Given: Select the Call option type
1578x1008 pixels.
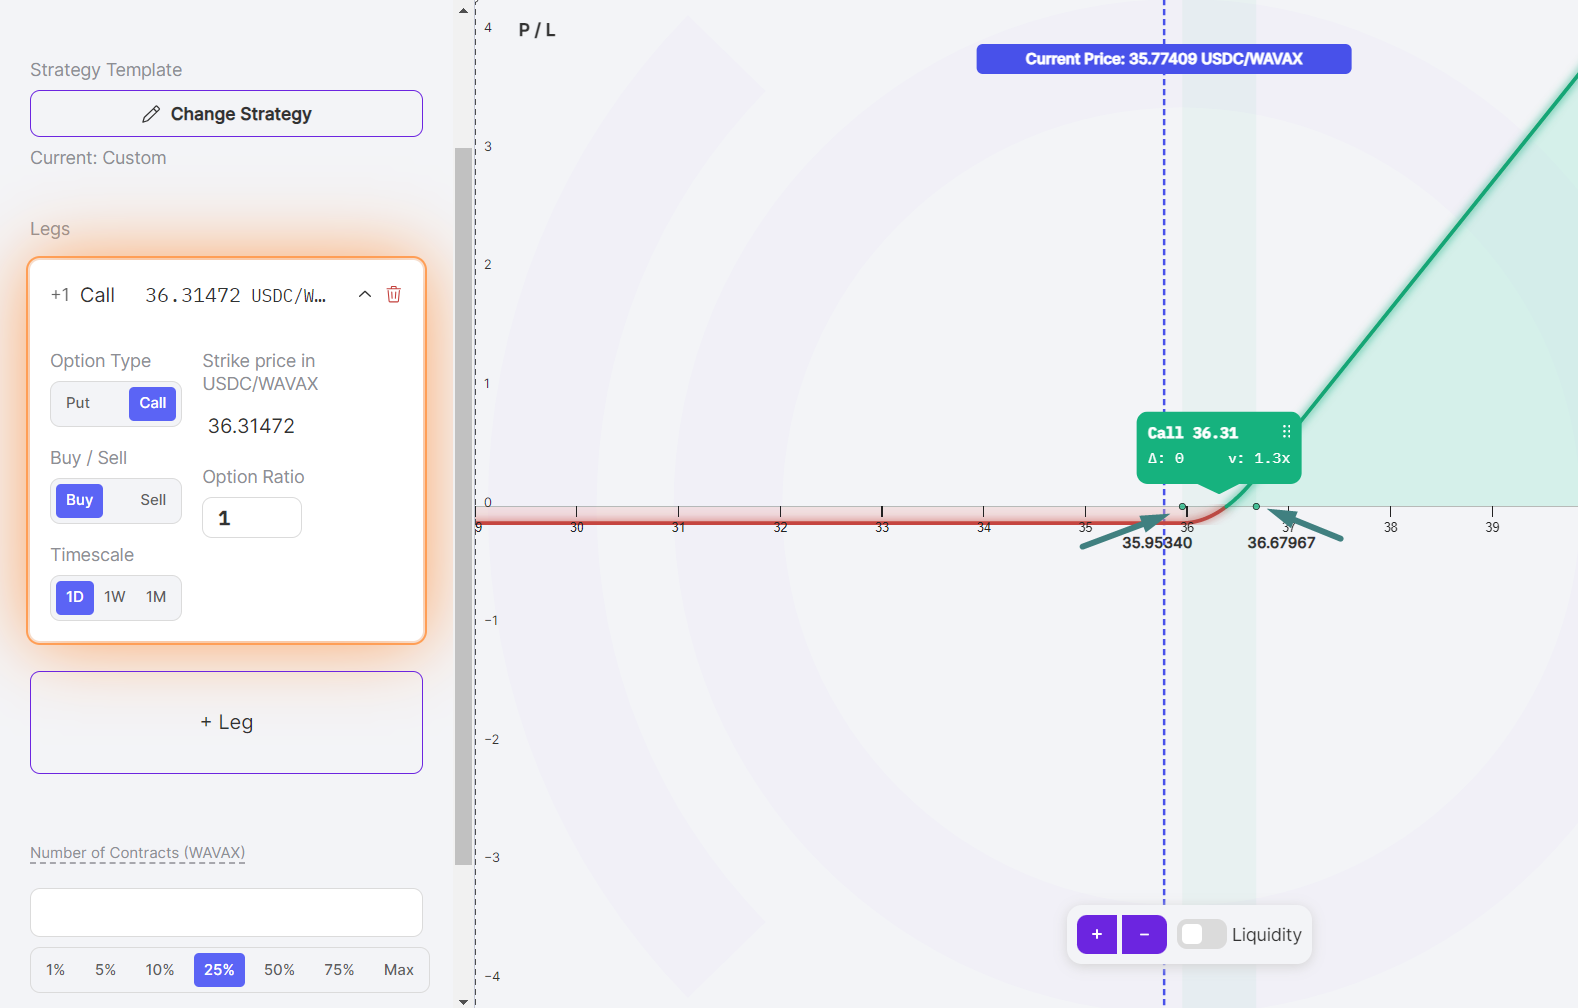Looking at the screenshot, I should (x=152, y=403).
